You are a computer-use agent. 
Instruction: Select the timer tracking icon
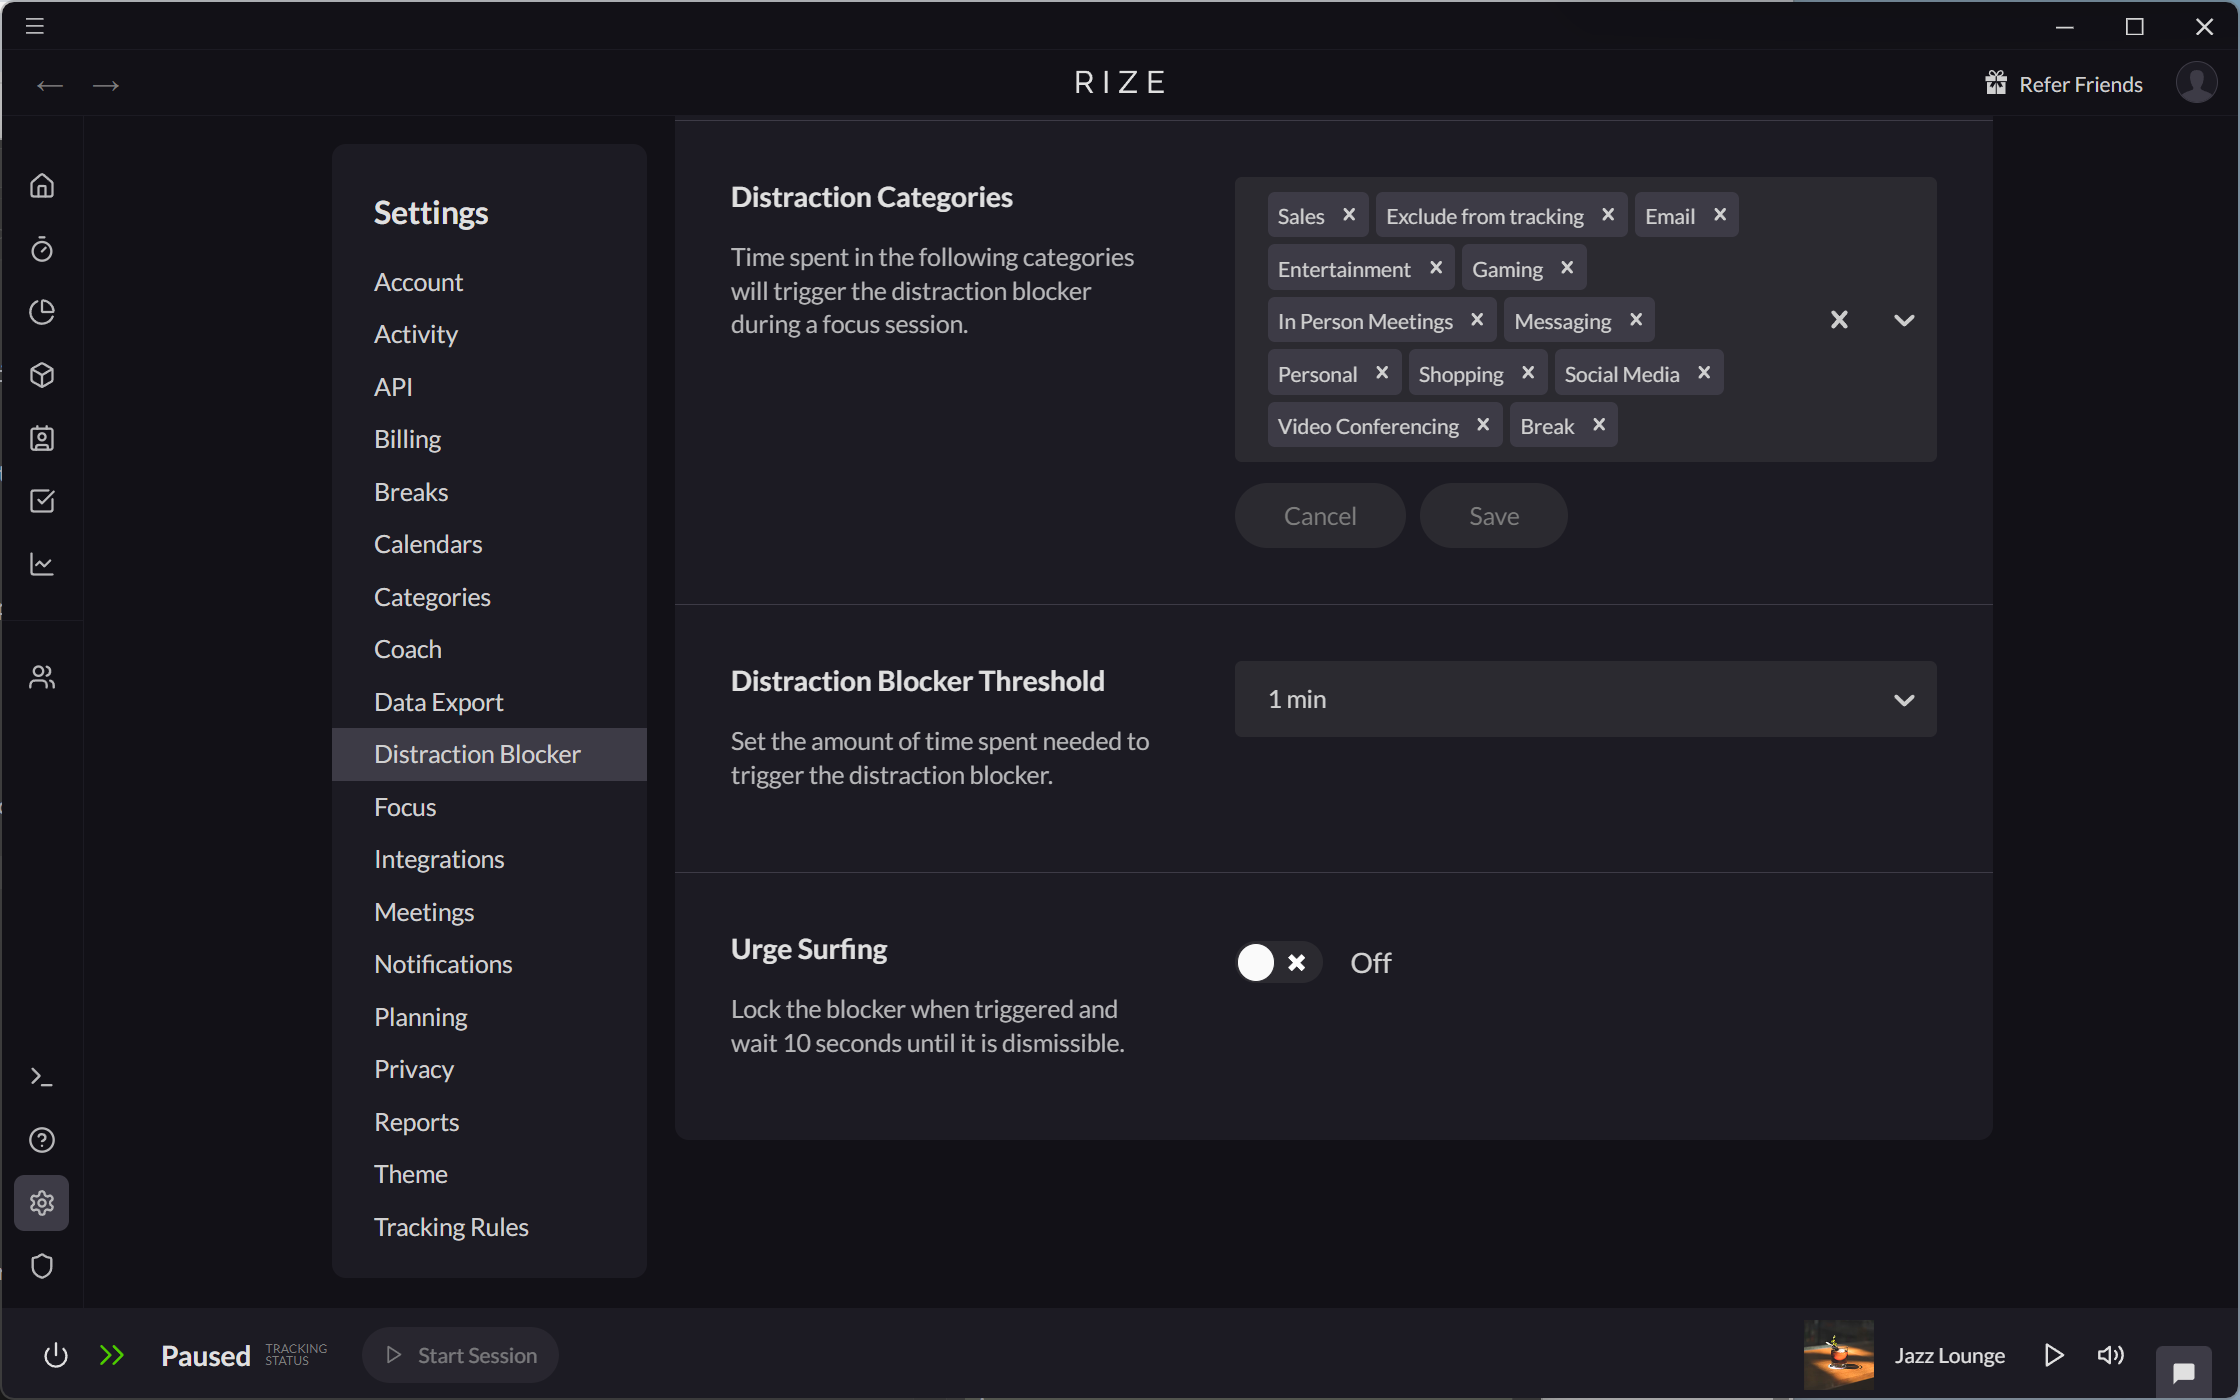[42, 249]
